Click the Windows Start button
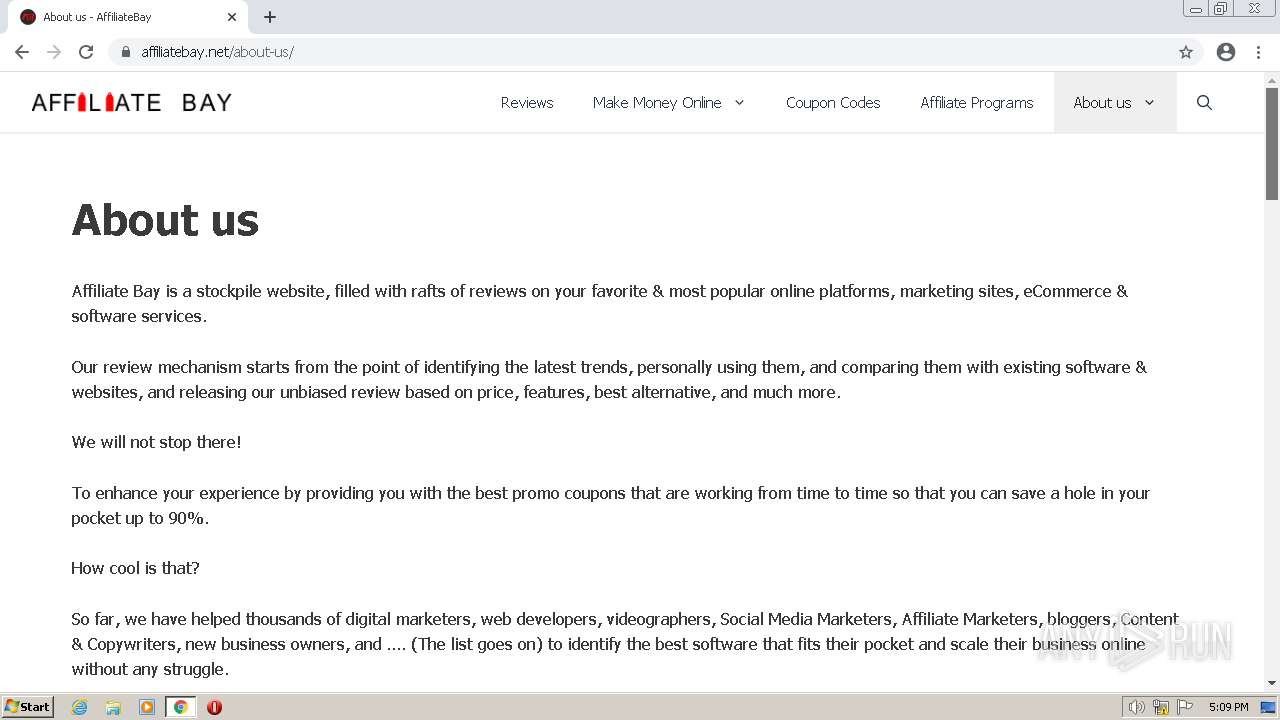1280x720 pixels. tap(28, 707)
